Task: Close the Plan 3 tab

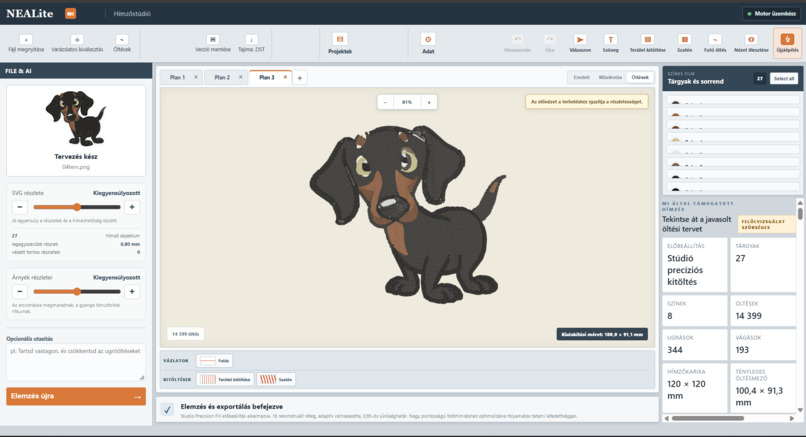Action: tap(285, 77)
